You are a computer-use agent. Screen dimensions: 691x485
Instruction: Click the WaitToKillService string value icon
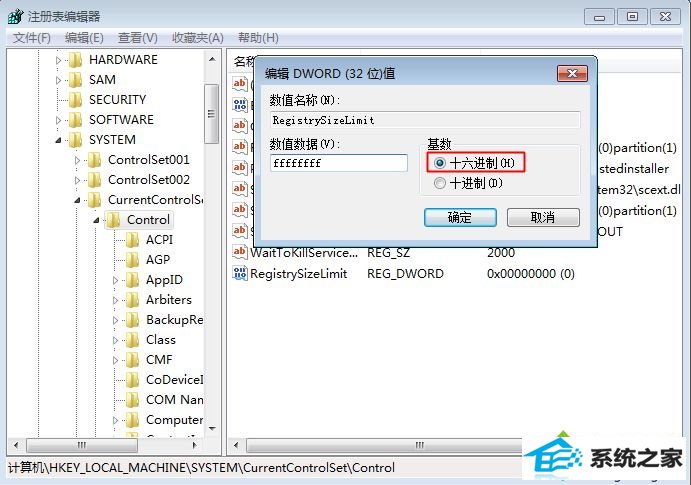click(240, 252)
